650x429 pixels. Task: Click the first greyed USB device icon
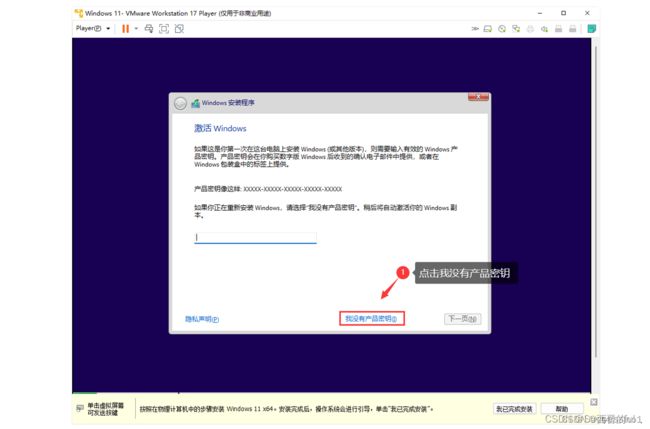558,29
